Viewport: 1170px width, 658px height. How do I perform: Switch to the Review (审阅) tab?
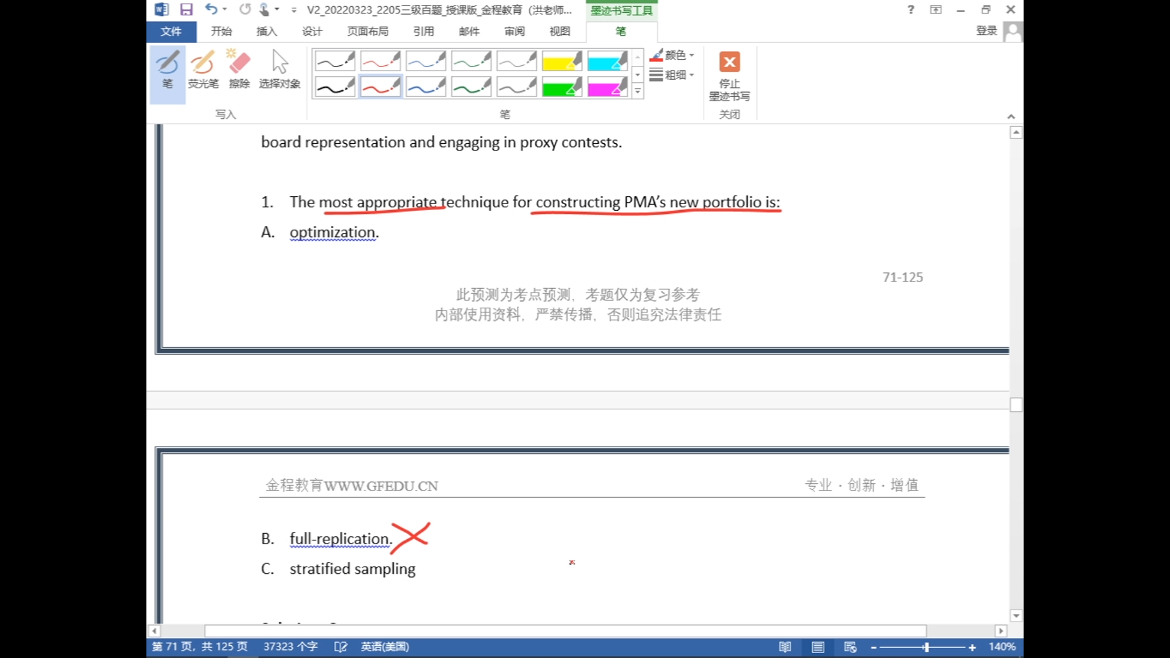click(515, 31)
